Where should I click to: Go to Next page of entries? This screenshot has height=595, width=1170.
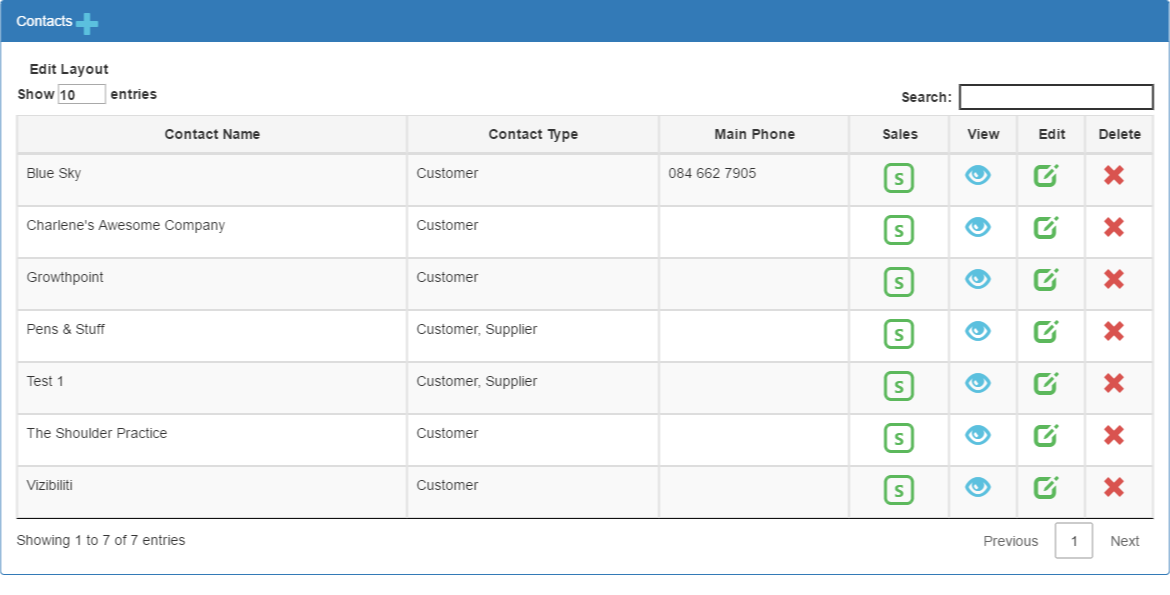pyautogui.click(x=1124, y=541)
